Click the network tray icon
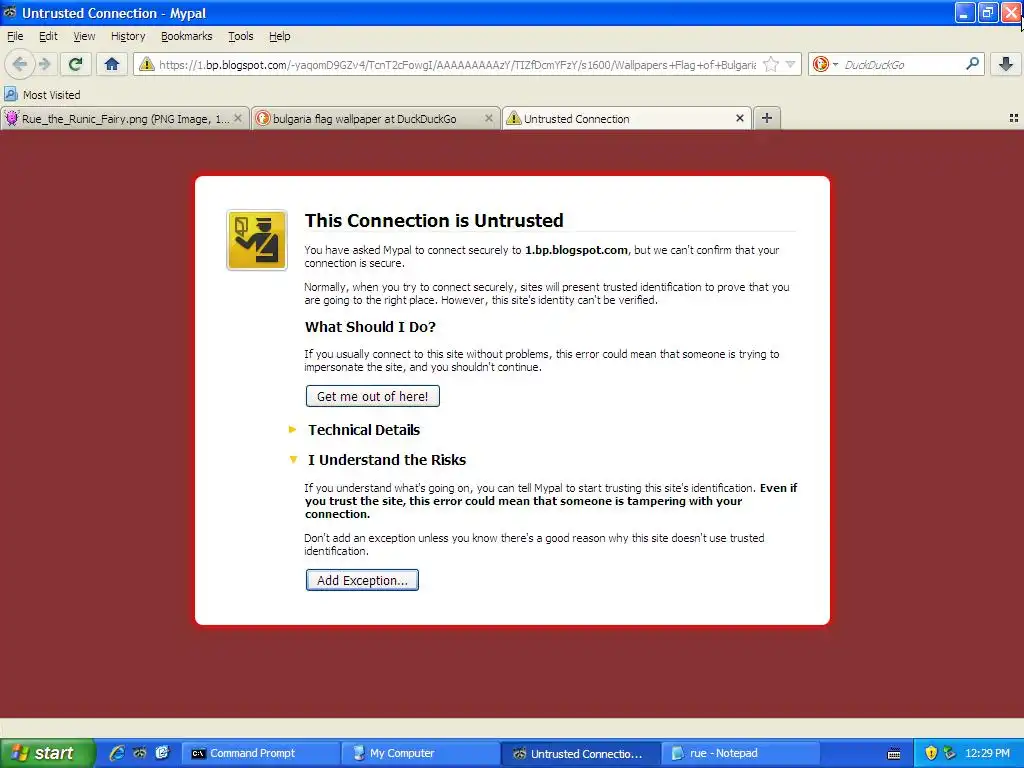 coord(950,753)
